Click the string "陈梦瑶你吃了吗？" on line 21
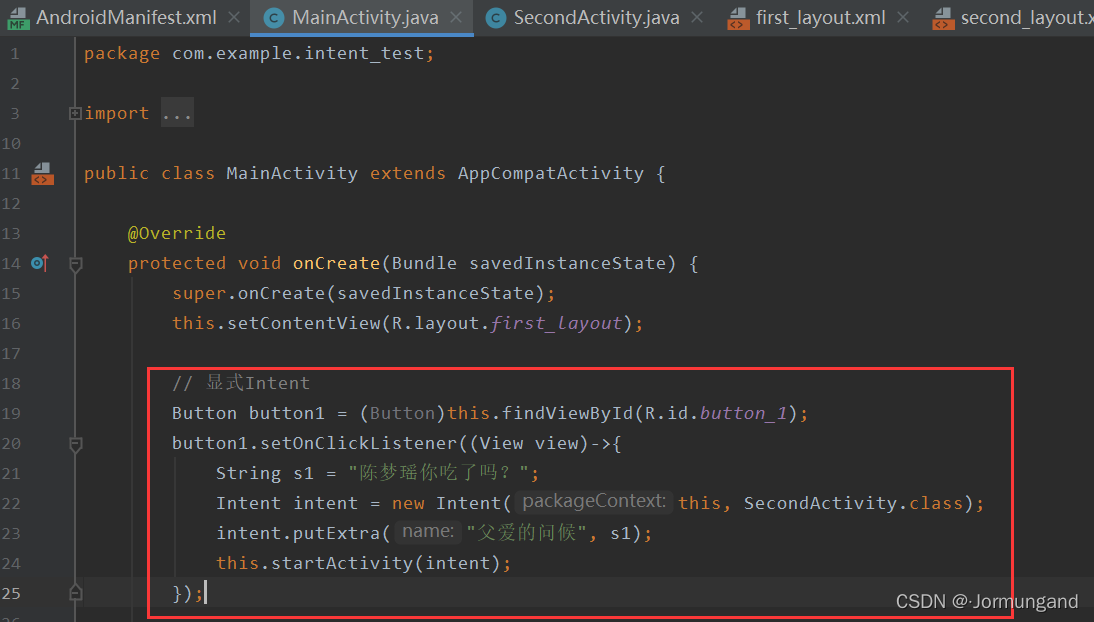The height and width of the screenshot is (622, 1094). pos(438,473)
